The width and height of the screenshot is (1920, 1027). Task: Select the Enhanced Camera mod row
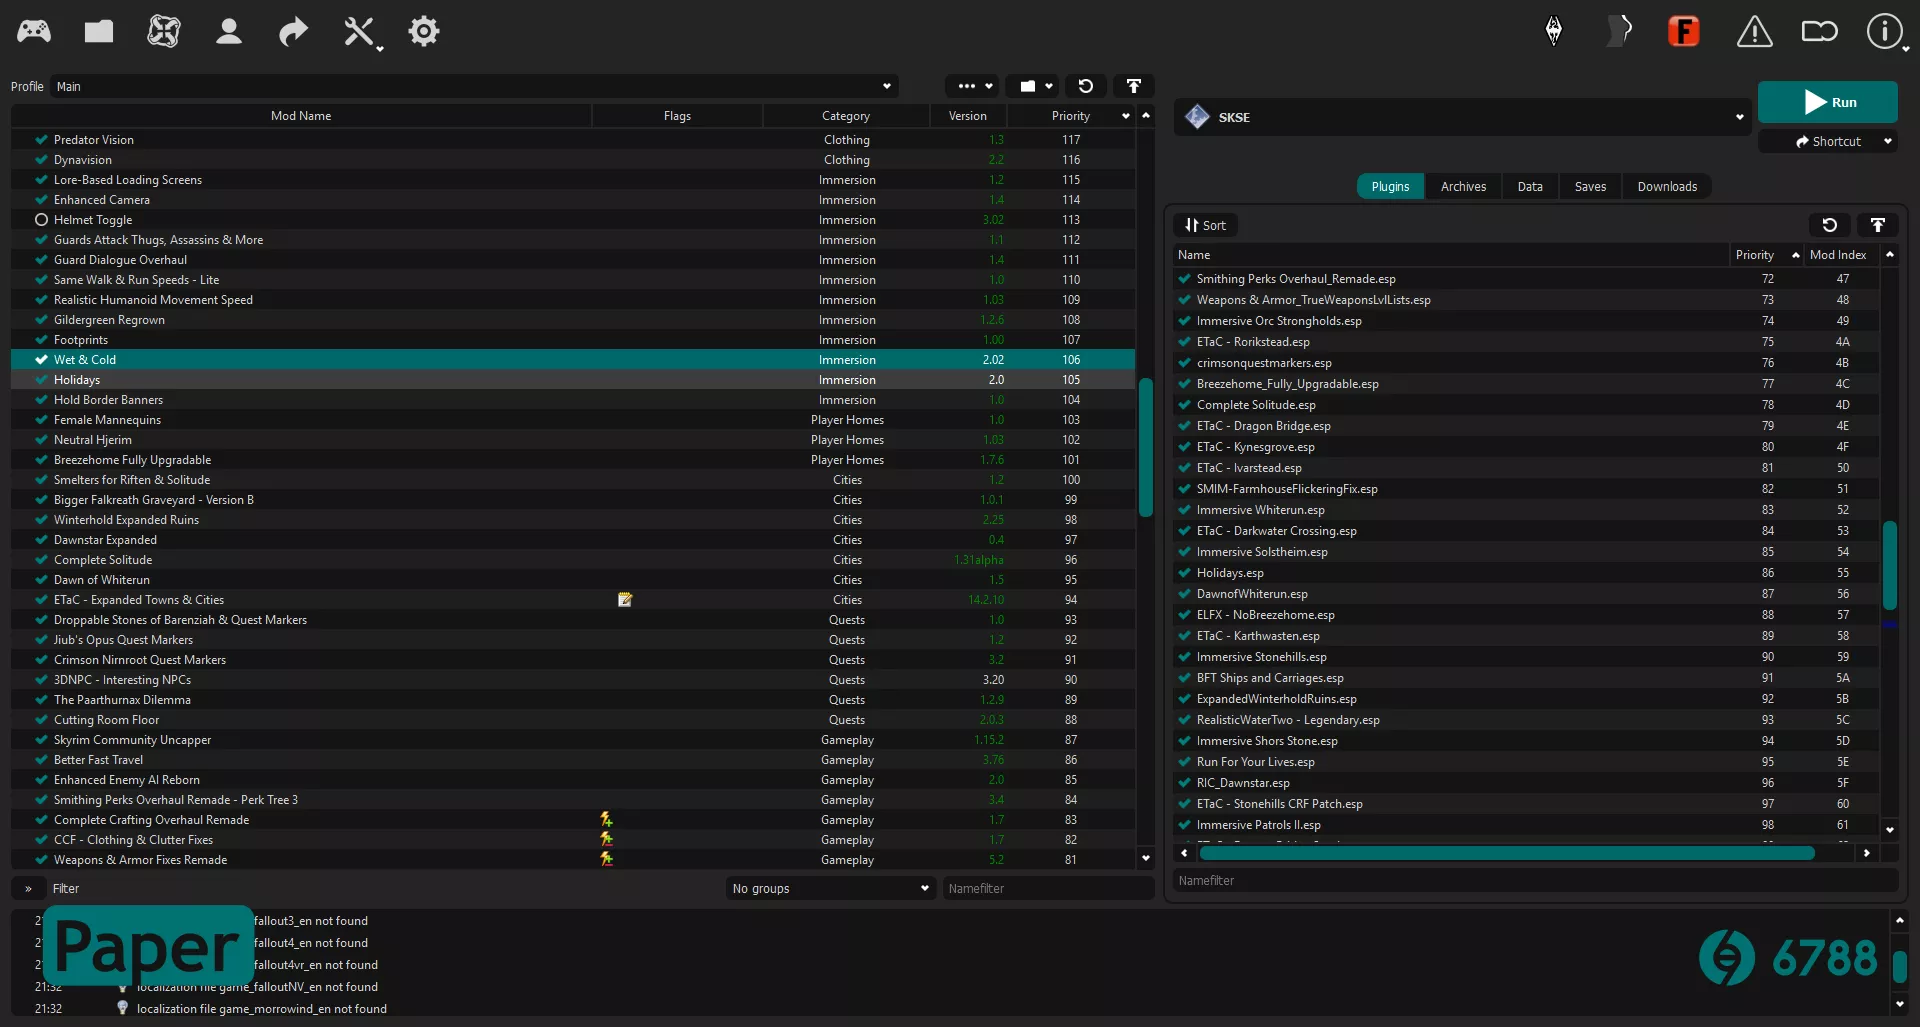[573, 200]
